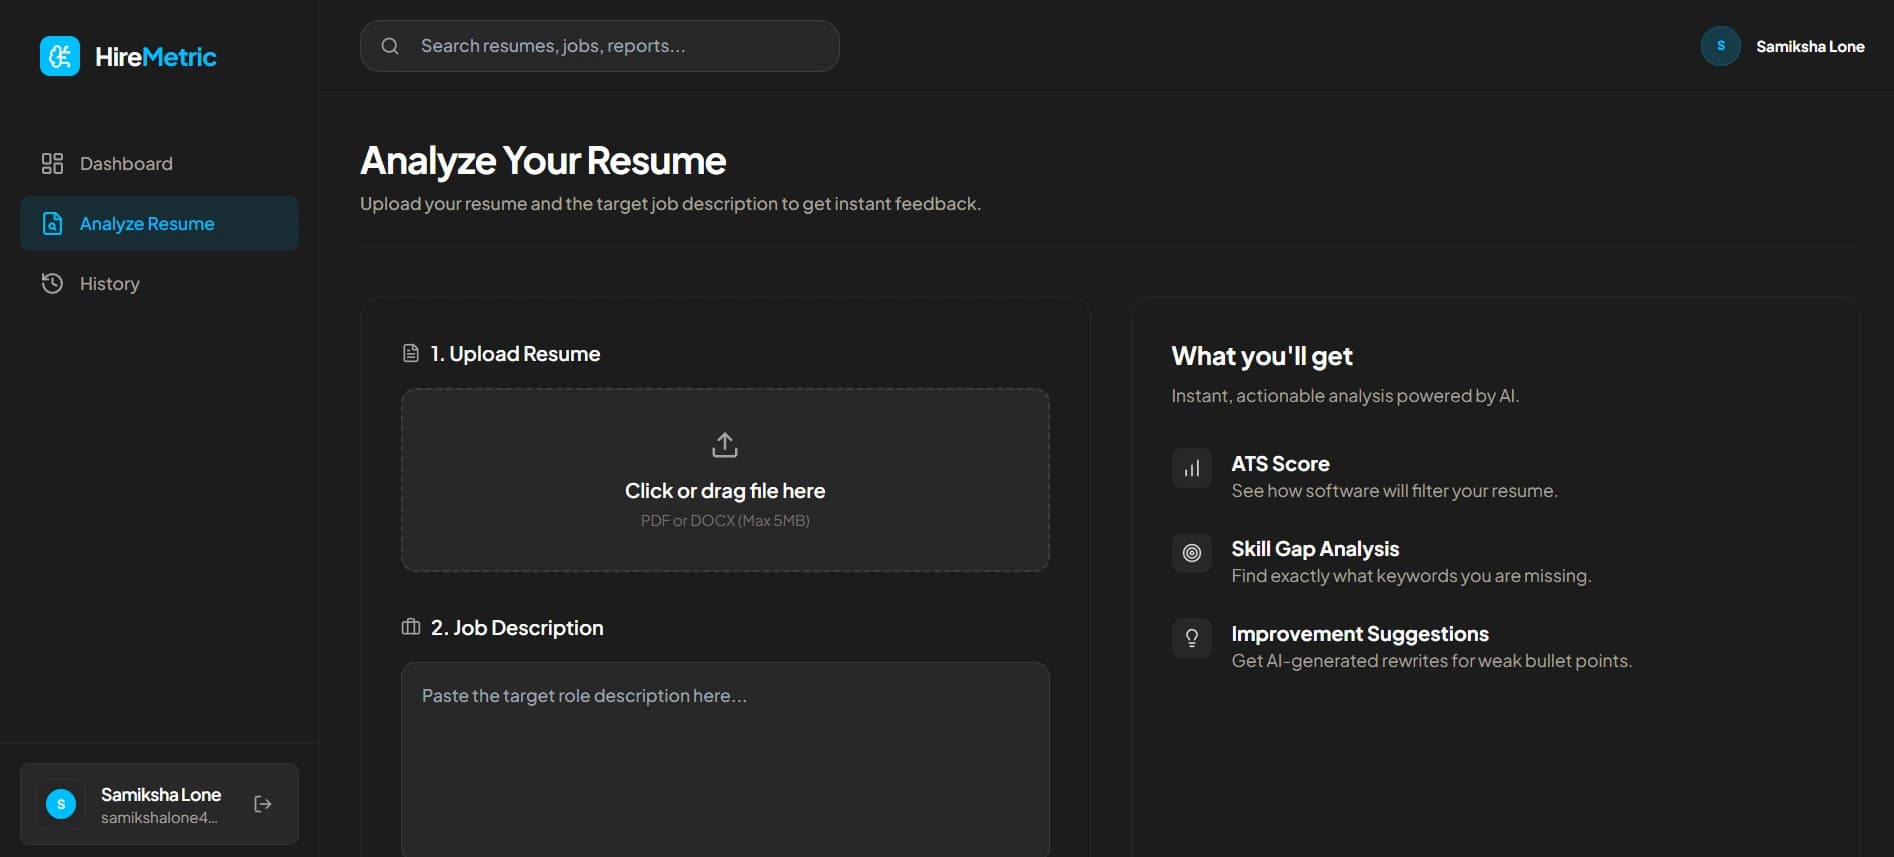Image resolution: width=1894 pixels, height=857 pixels.
Task: Click the 'PDF or DOCX (Max 5MB)' text
Action: [725, 520]
